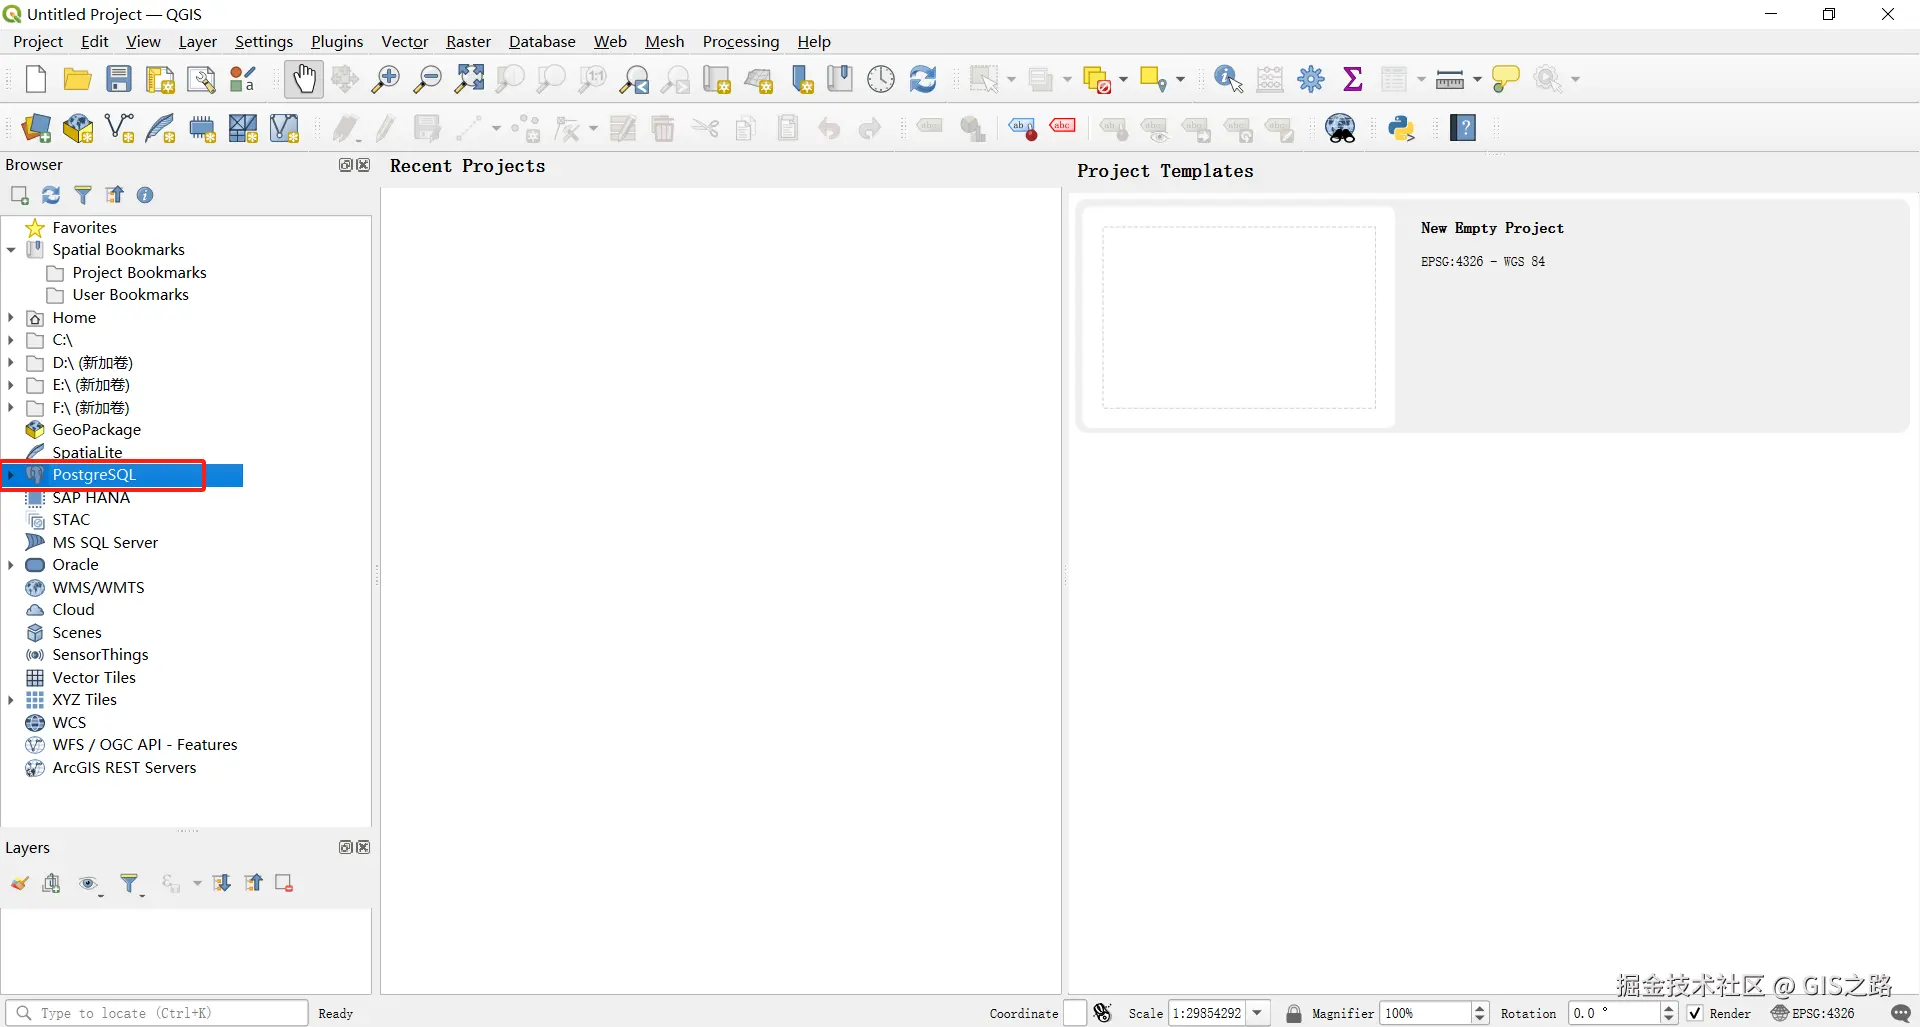
Task: Create a new project with the blank page icon
Action: (x=36, y=79)
